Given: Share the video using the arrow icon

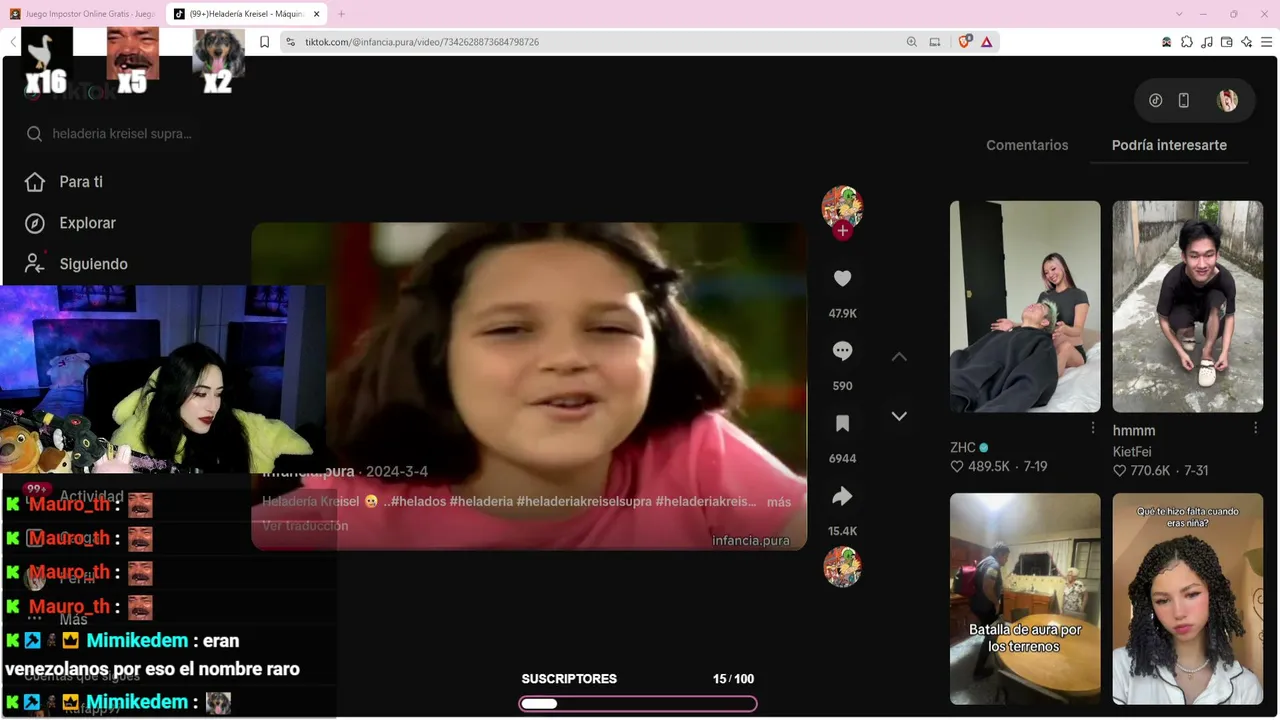Looking at the screenshot, I should tap(842, 496).
